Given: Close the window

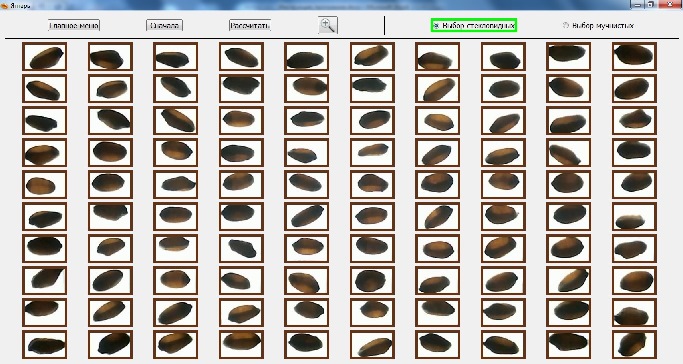Looking at the screenshot, I should tap(670, 4).
